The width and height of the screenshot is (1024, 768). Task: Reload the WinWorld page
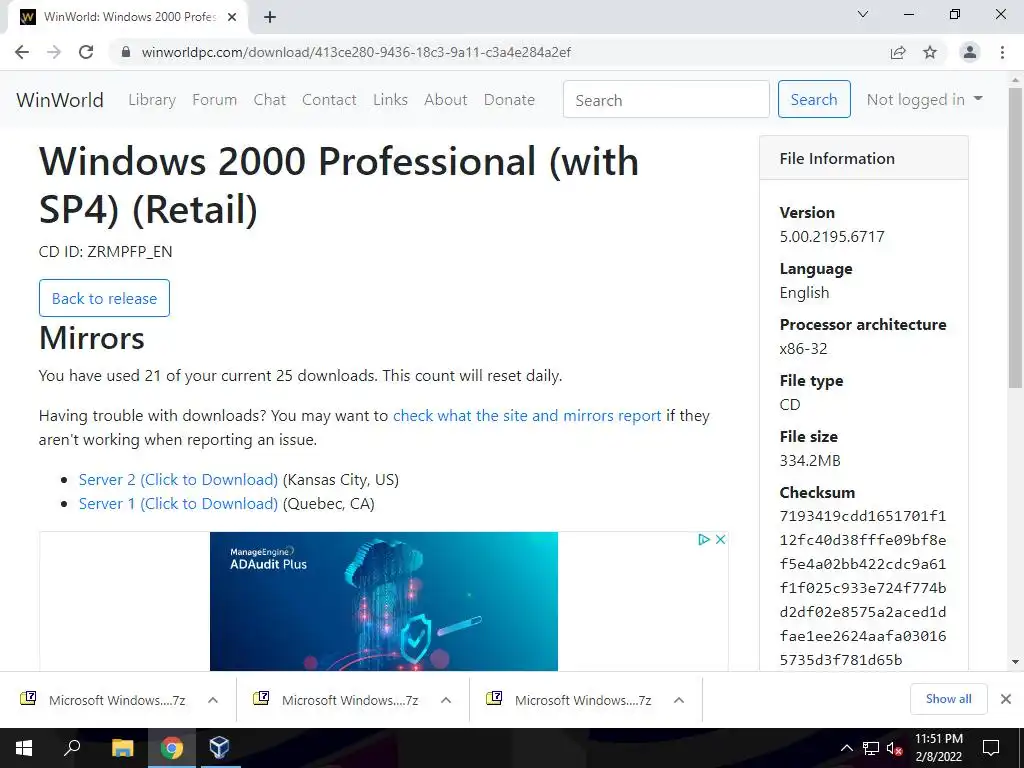point(86,52)
